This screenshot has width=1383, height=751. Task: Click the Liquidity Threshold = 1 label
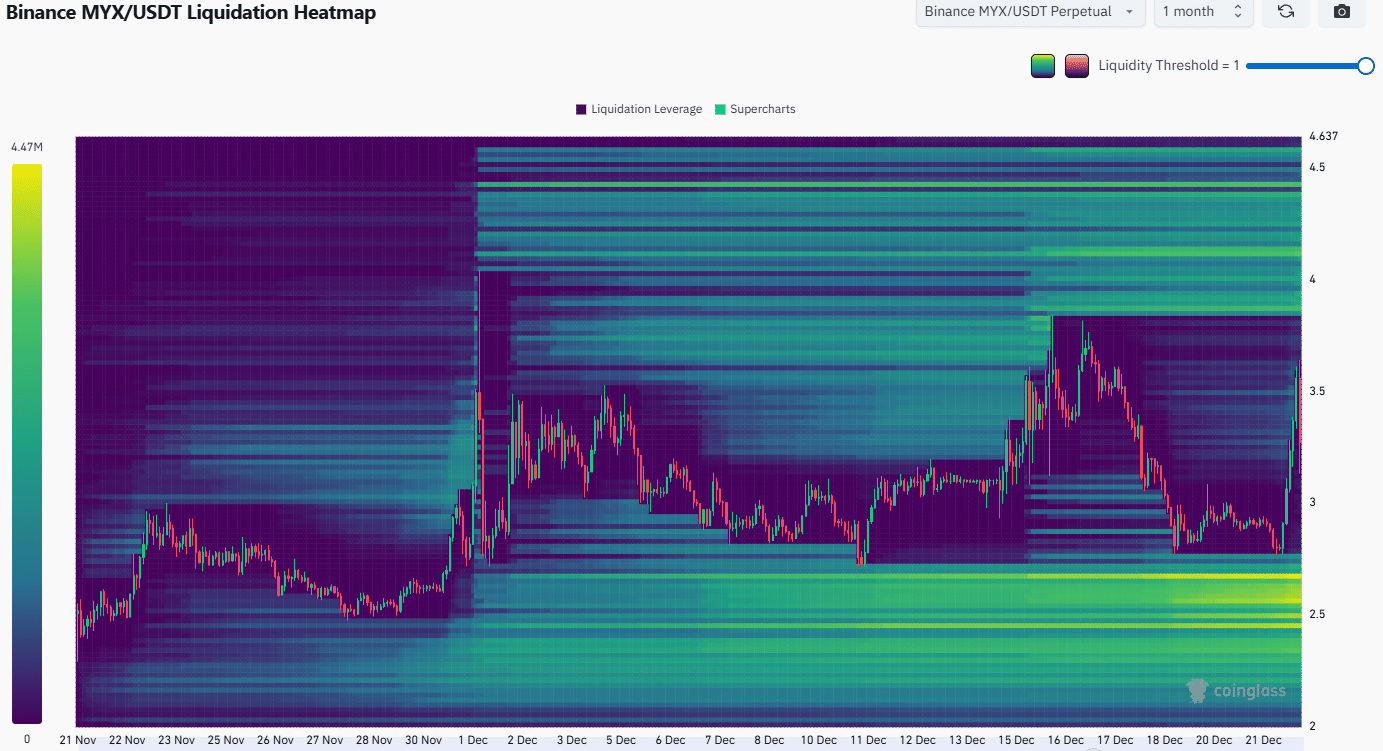coord(1169,66)
